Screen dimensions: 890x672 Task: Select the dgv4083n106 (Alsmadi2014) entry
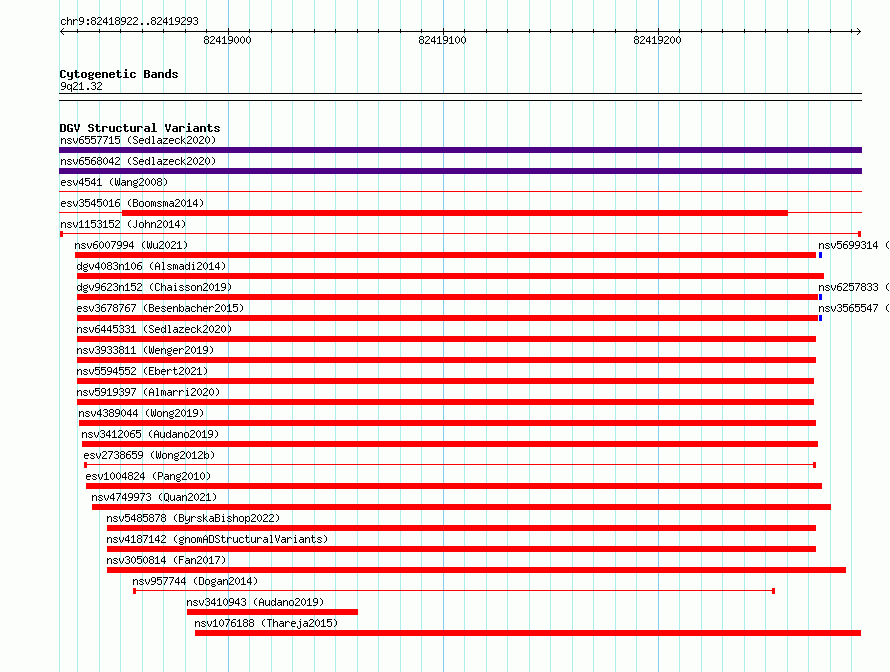tap(151, 266)
